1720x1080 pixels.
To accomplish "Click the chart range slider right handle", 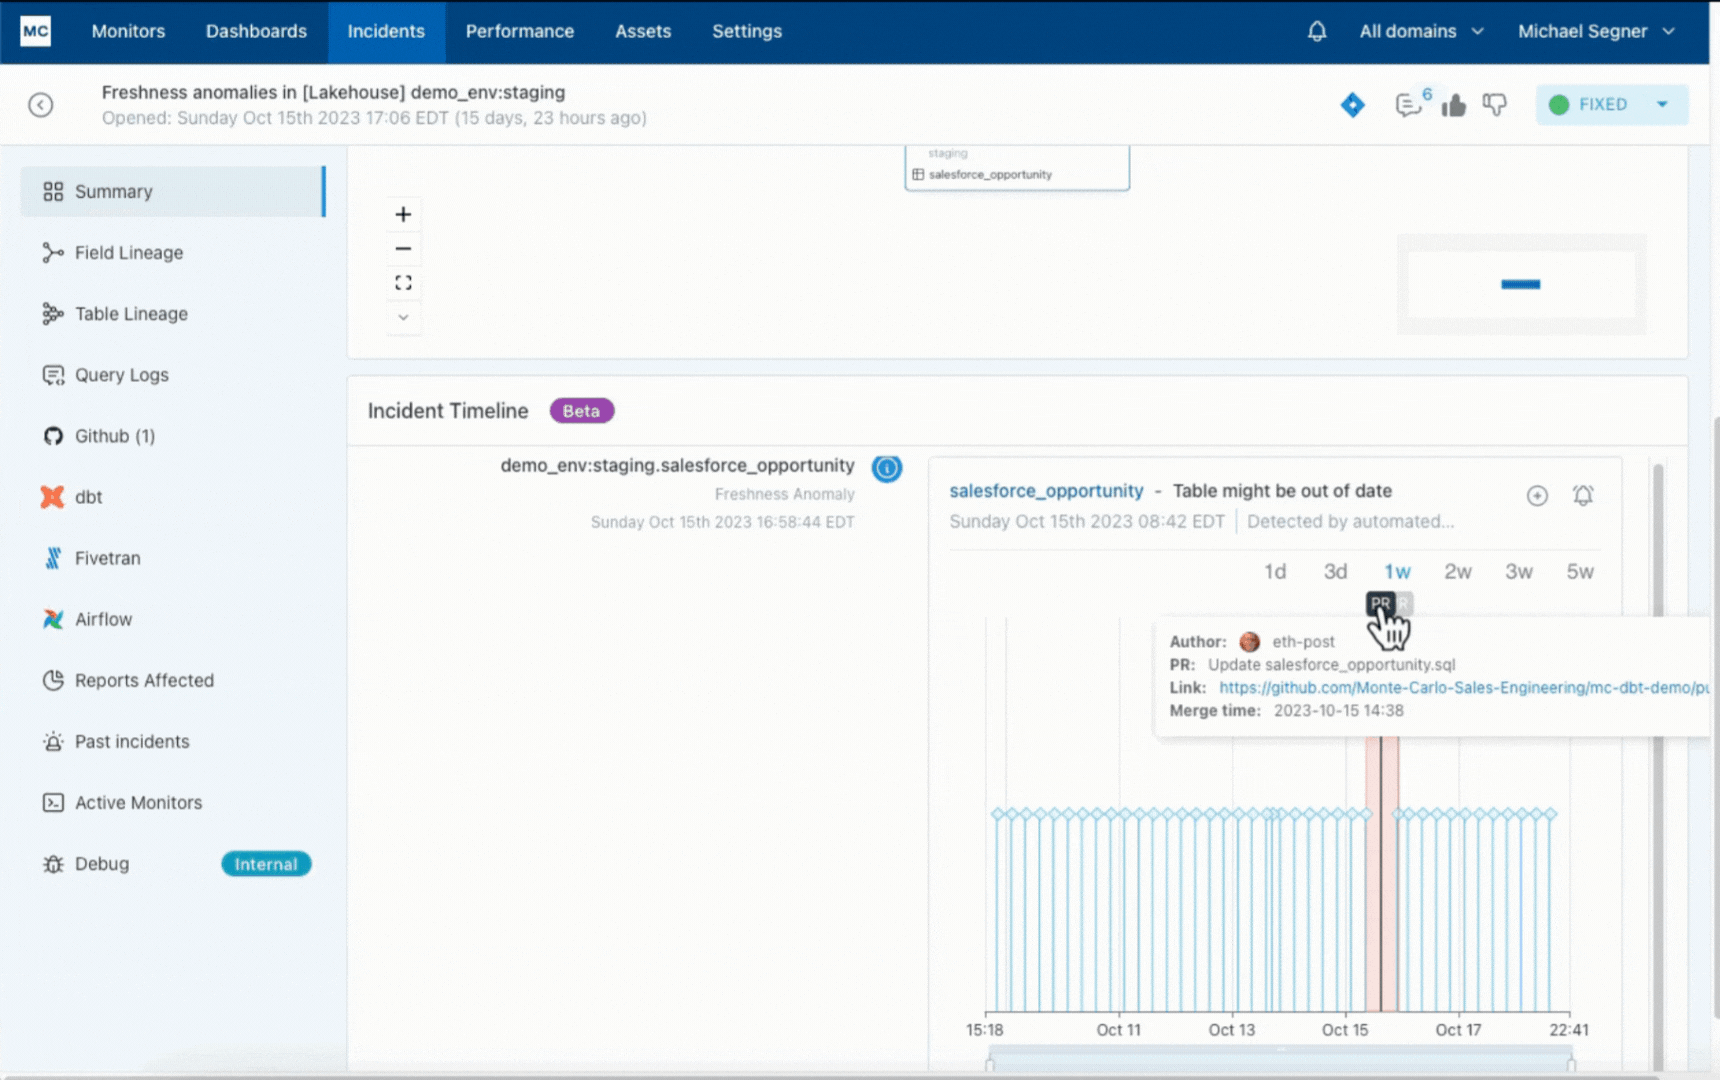I will click(x=1571, y=1064).
